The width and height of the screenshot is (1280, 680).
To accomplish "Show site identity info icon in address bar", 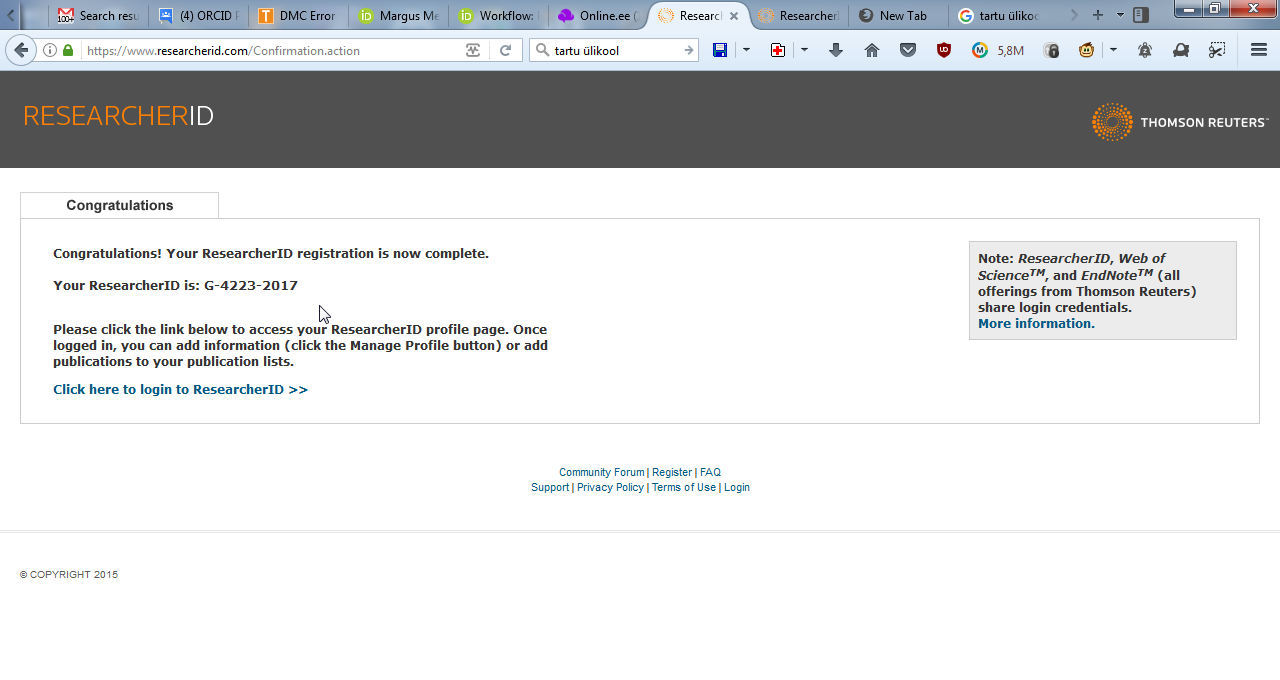I will point(50,50).
